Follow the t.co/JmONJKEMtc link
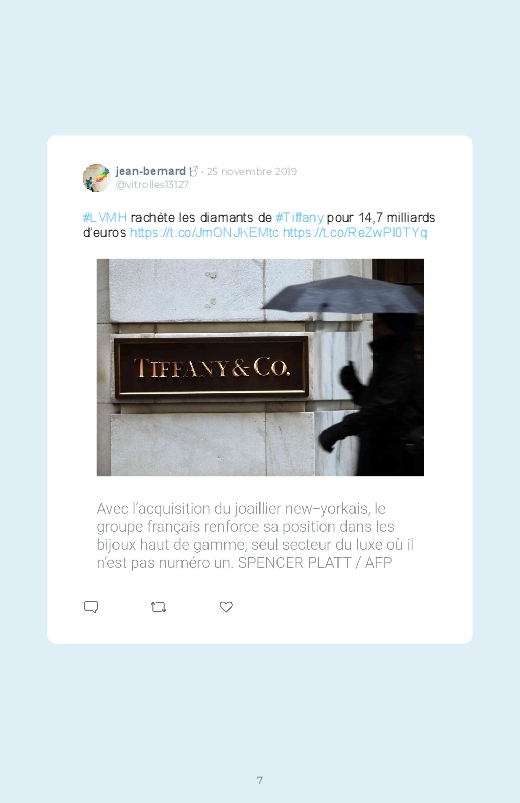This screenshot has height=803, width=520. [x=204, y=233]
